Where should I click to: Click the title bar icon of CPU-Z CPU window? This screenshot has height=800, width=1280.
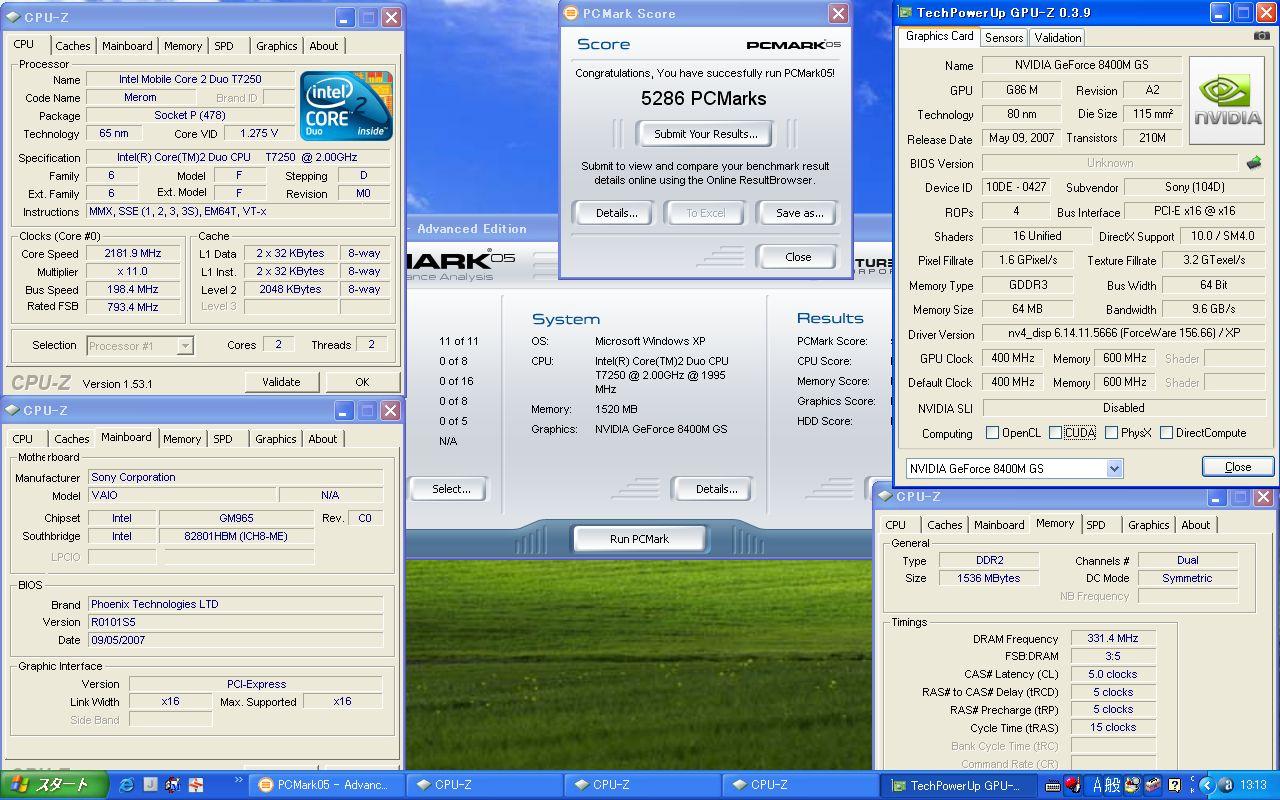12,17
